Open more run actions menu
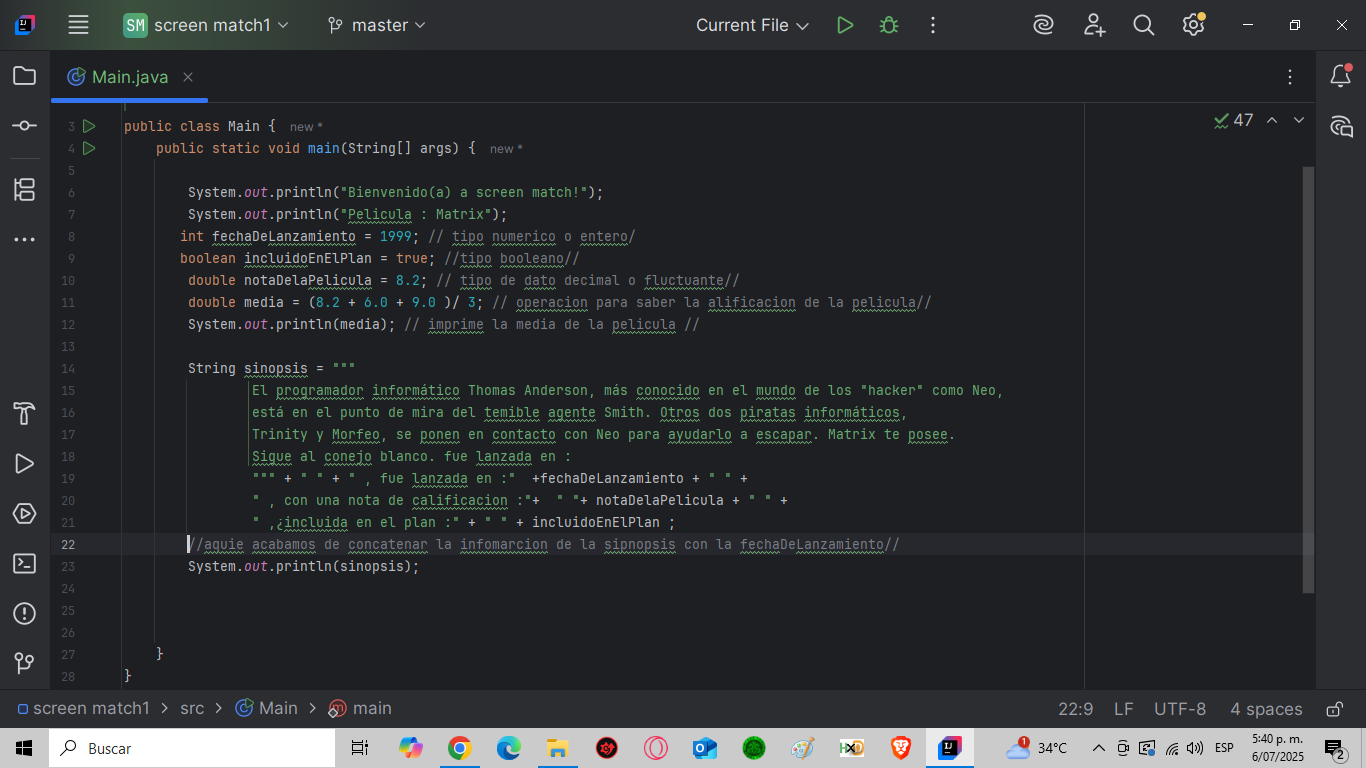 click(x=933, y=25)
